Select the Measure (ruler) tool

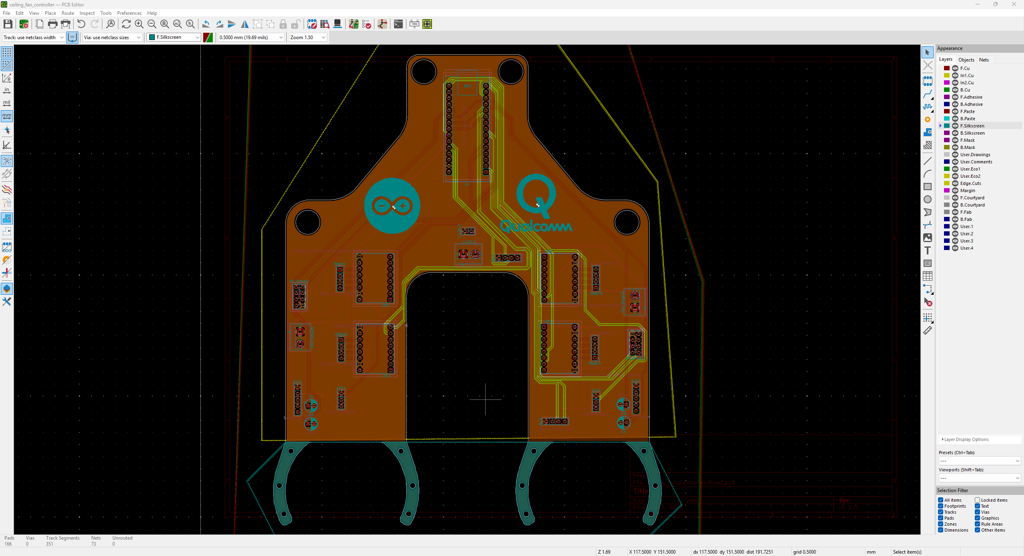pyautogui.click(x=927, y=331)
